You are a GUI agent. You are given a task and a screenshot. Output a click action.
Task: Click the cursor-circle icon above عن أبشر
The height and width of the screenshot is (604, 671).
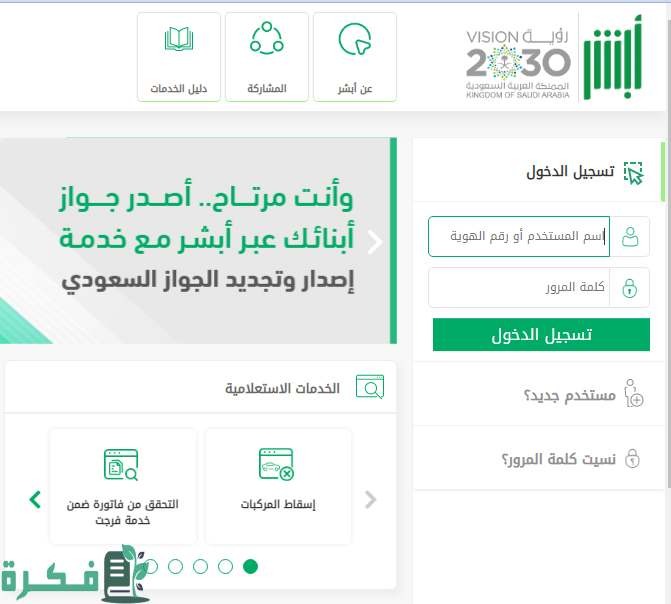355,39
